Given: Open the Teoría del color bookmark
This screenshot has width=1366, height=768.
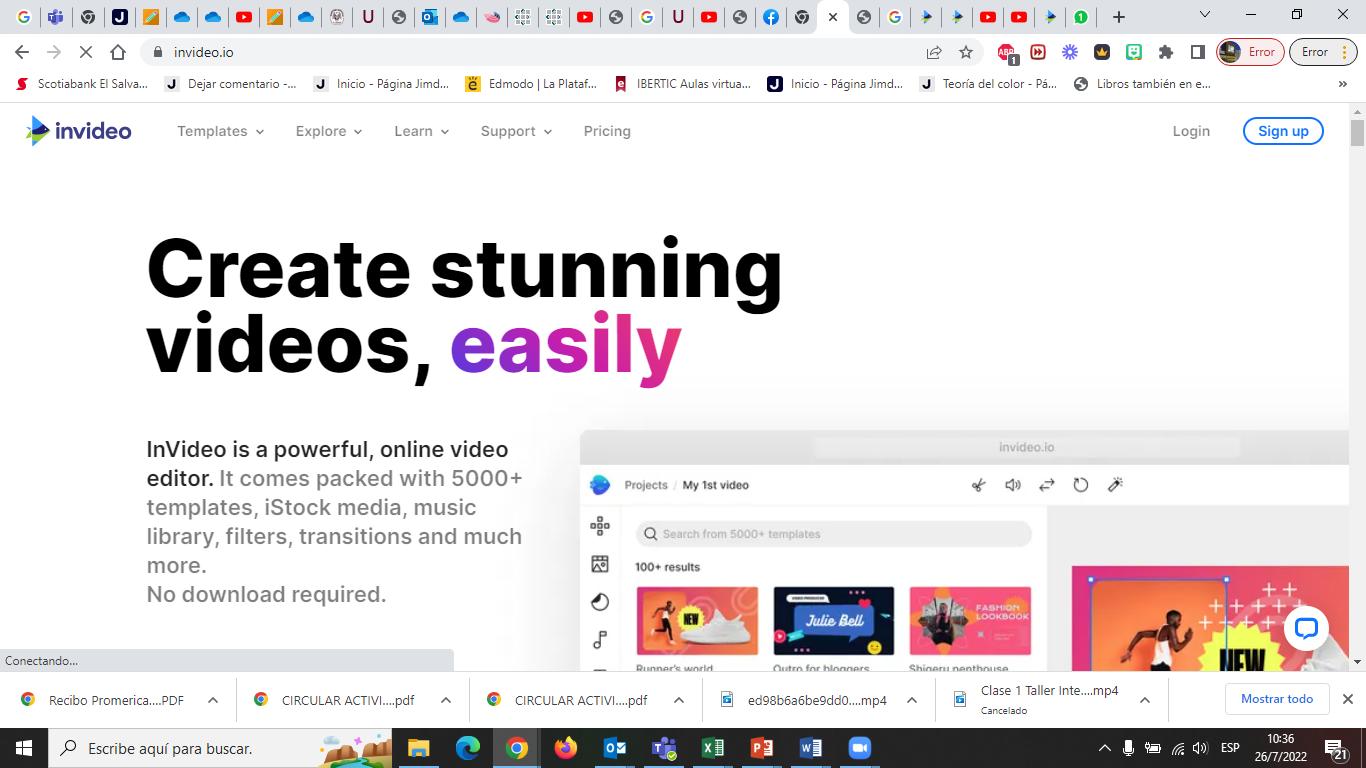Looking at the screenshot, I should 988,84.
